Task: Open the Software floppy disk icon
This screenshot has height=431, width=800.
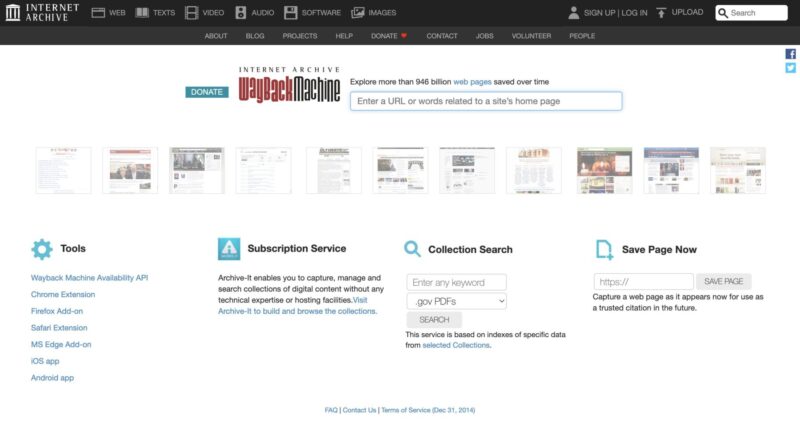Action: (x=290, y=13)
